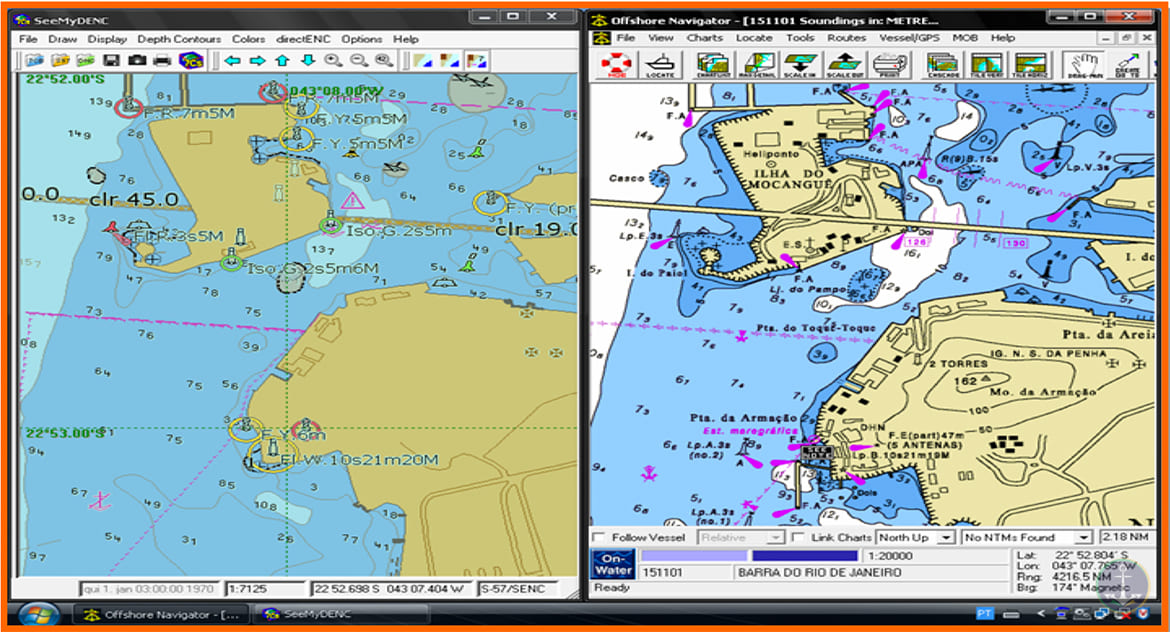Pan the SeeMyDENC chart down with the arrow
The width and height of the screenshot is (1170, 632).
[307, 60]
